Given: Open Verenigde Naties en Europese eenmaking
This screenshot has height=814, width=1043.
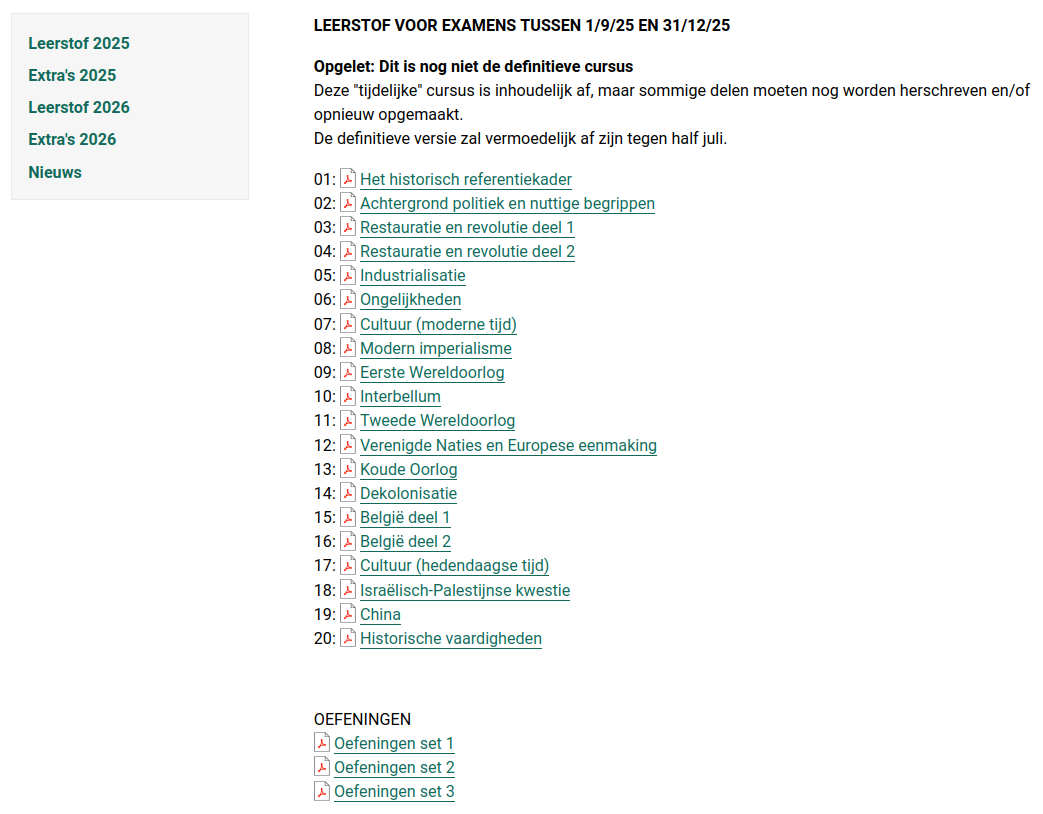Looking at the screenshot, I should pos(508,445).
